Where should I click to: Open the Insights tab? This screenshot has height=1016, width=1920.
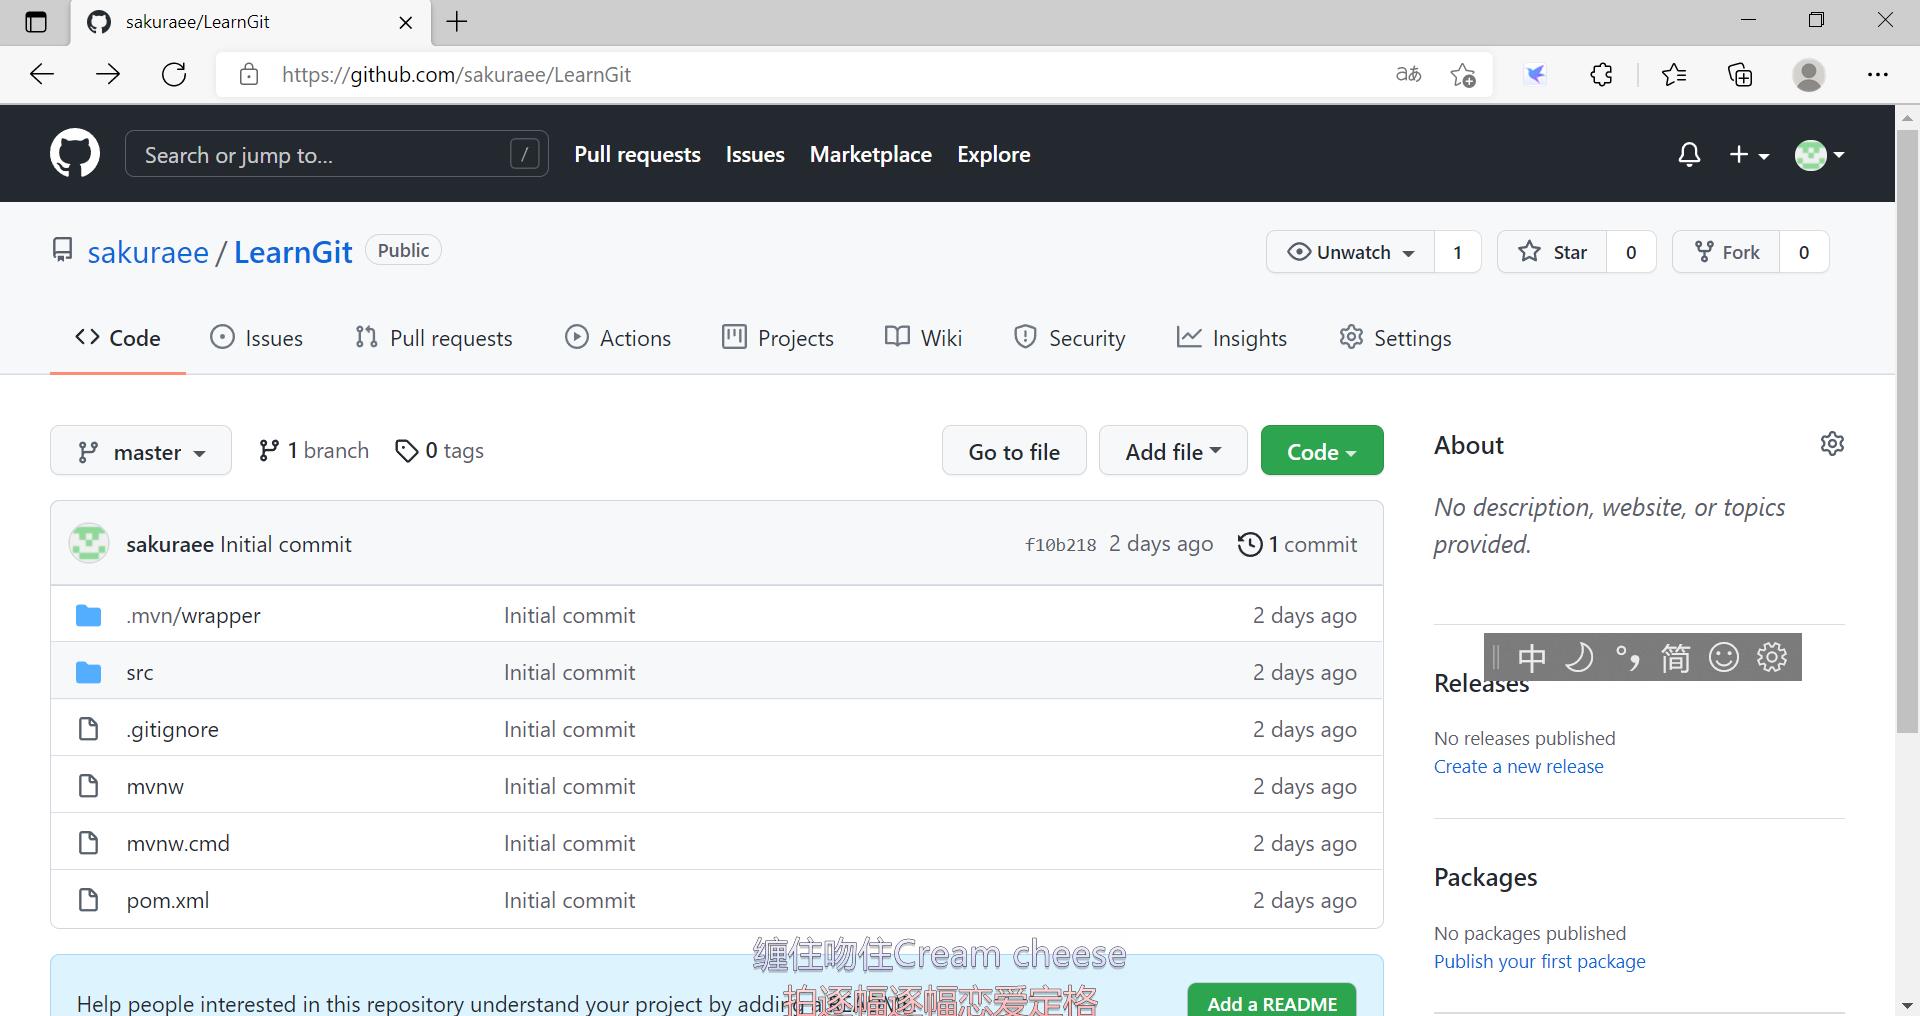click(x=1231, y=338)
